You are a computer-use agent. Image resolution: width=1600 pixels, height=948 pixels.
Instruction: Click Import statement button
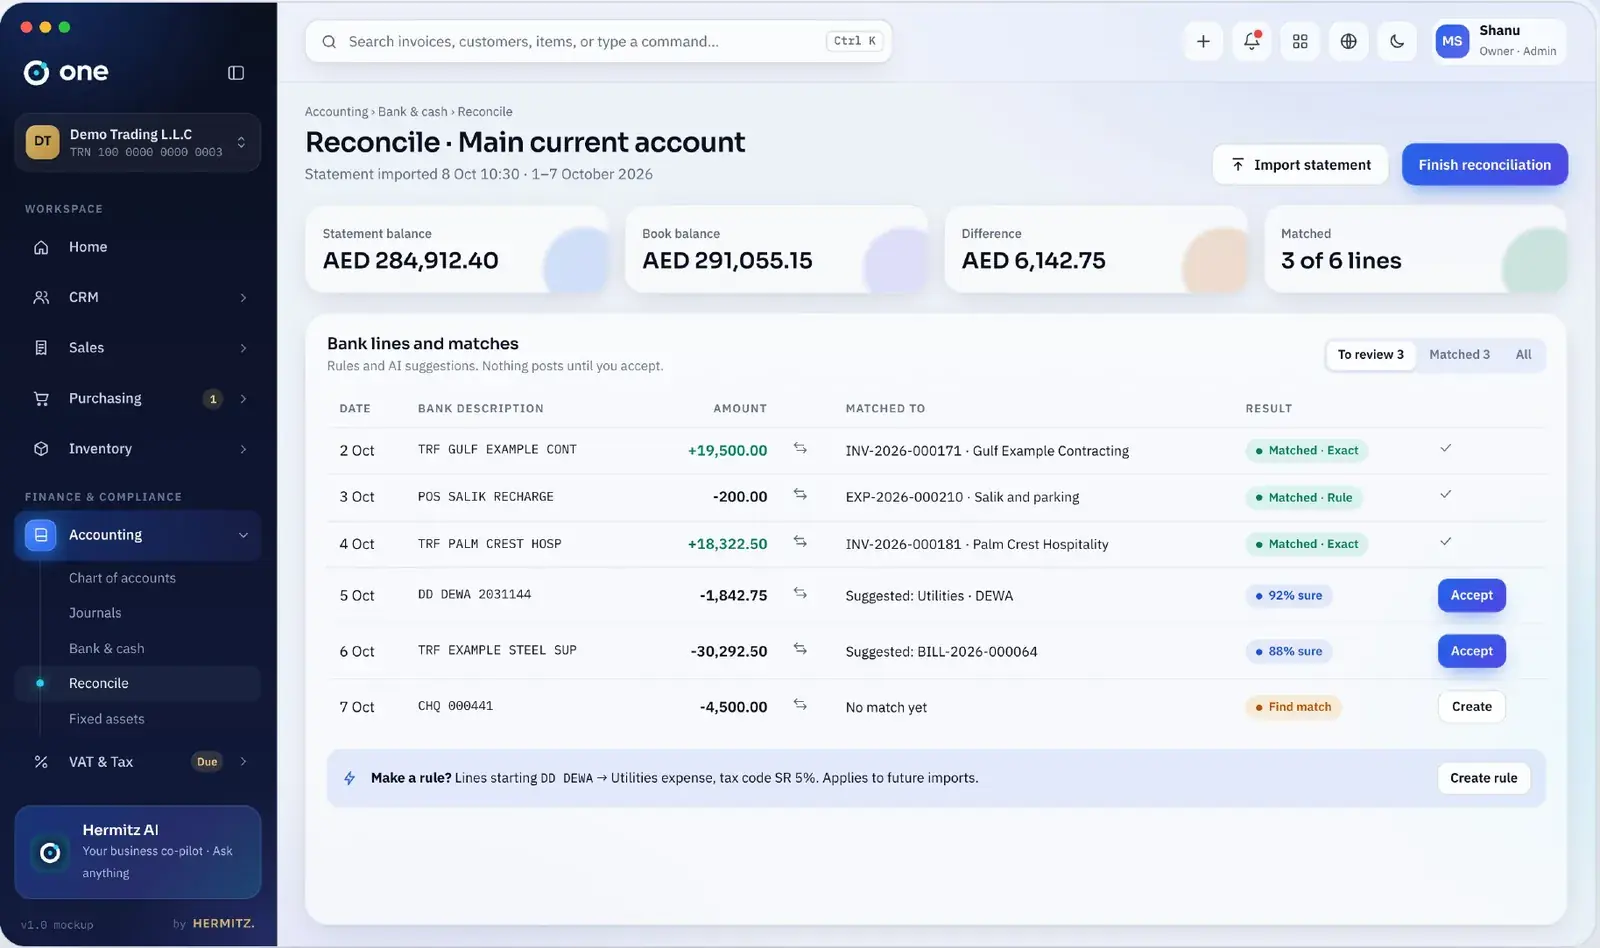coord(1300,165)
